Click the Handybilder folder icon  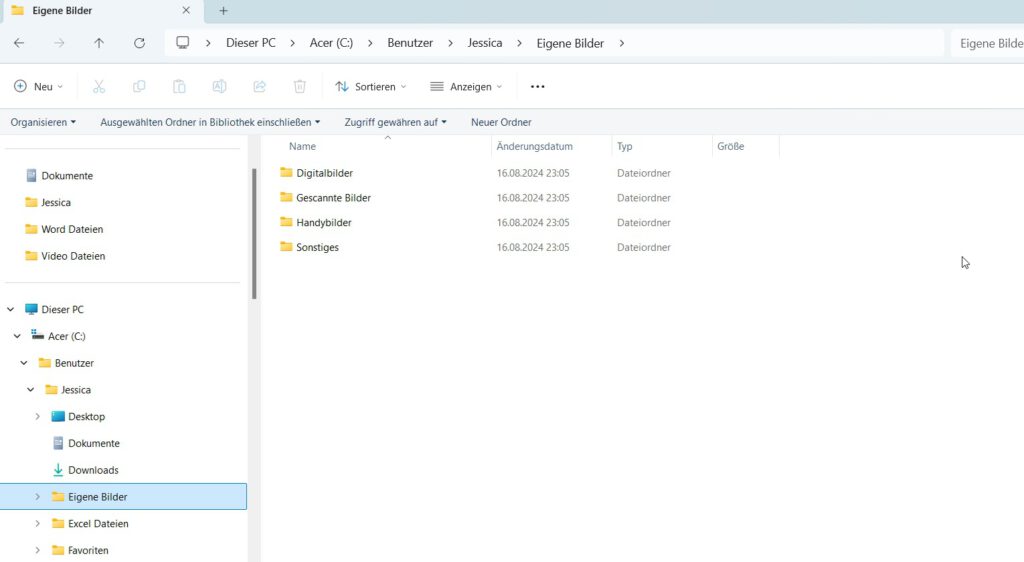286,222
